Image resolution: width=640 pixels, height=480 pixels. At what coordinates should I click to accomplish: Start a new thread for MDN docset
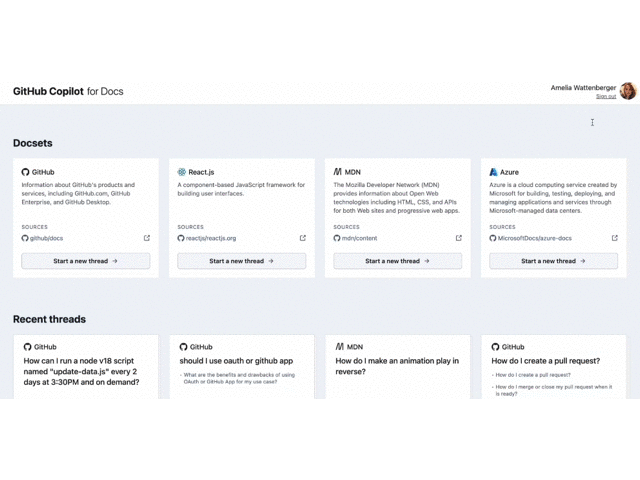click(398, 261)
